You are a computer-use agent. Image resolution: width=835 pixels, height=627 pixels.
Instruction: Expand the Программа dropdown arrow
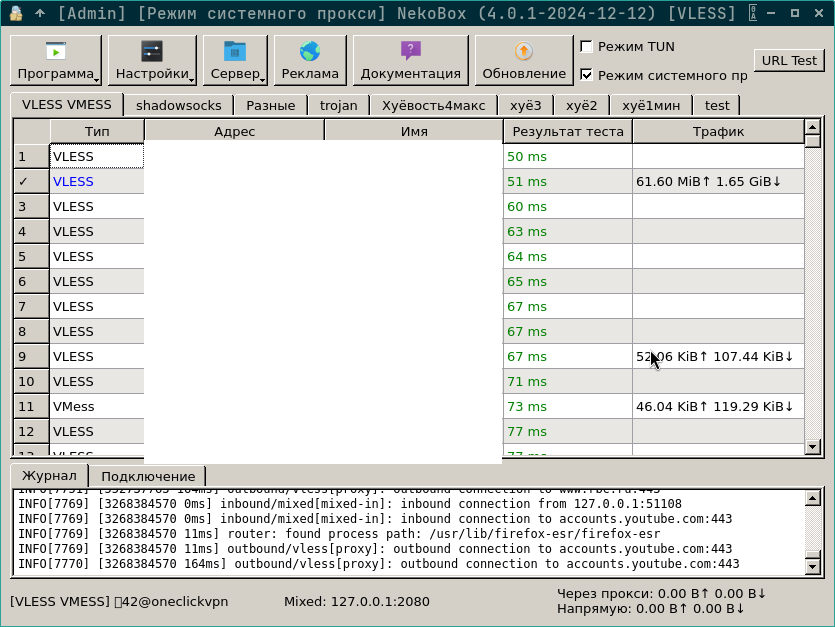click(x=96, y=77)
